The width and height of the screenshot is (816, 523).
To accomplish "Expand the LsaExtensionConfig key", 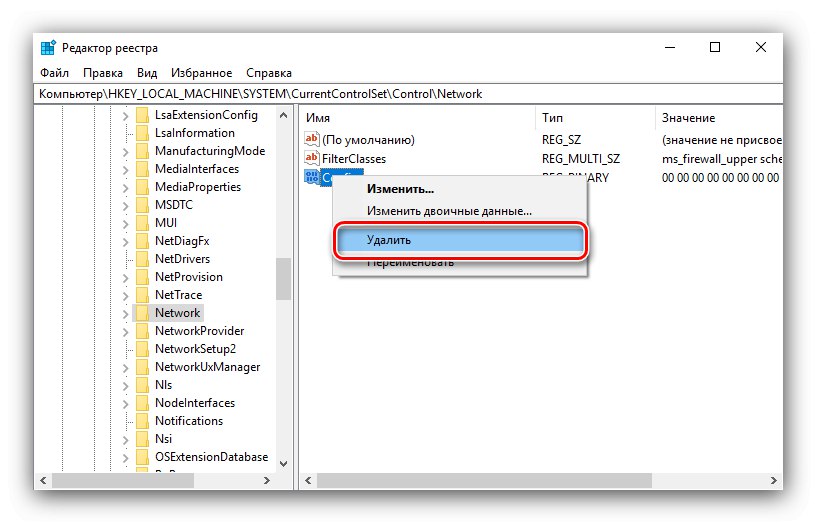I will click(125, 116).
